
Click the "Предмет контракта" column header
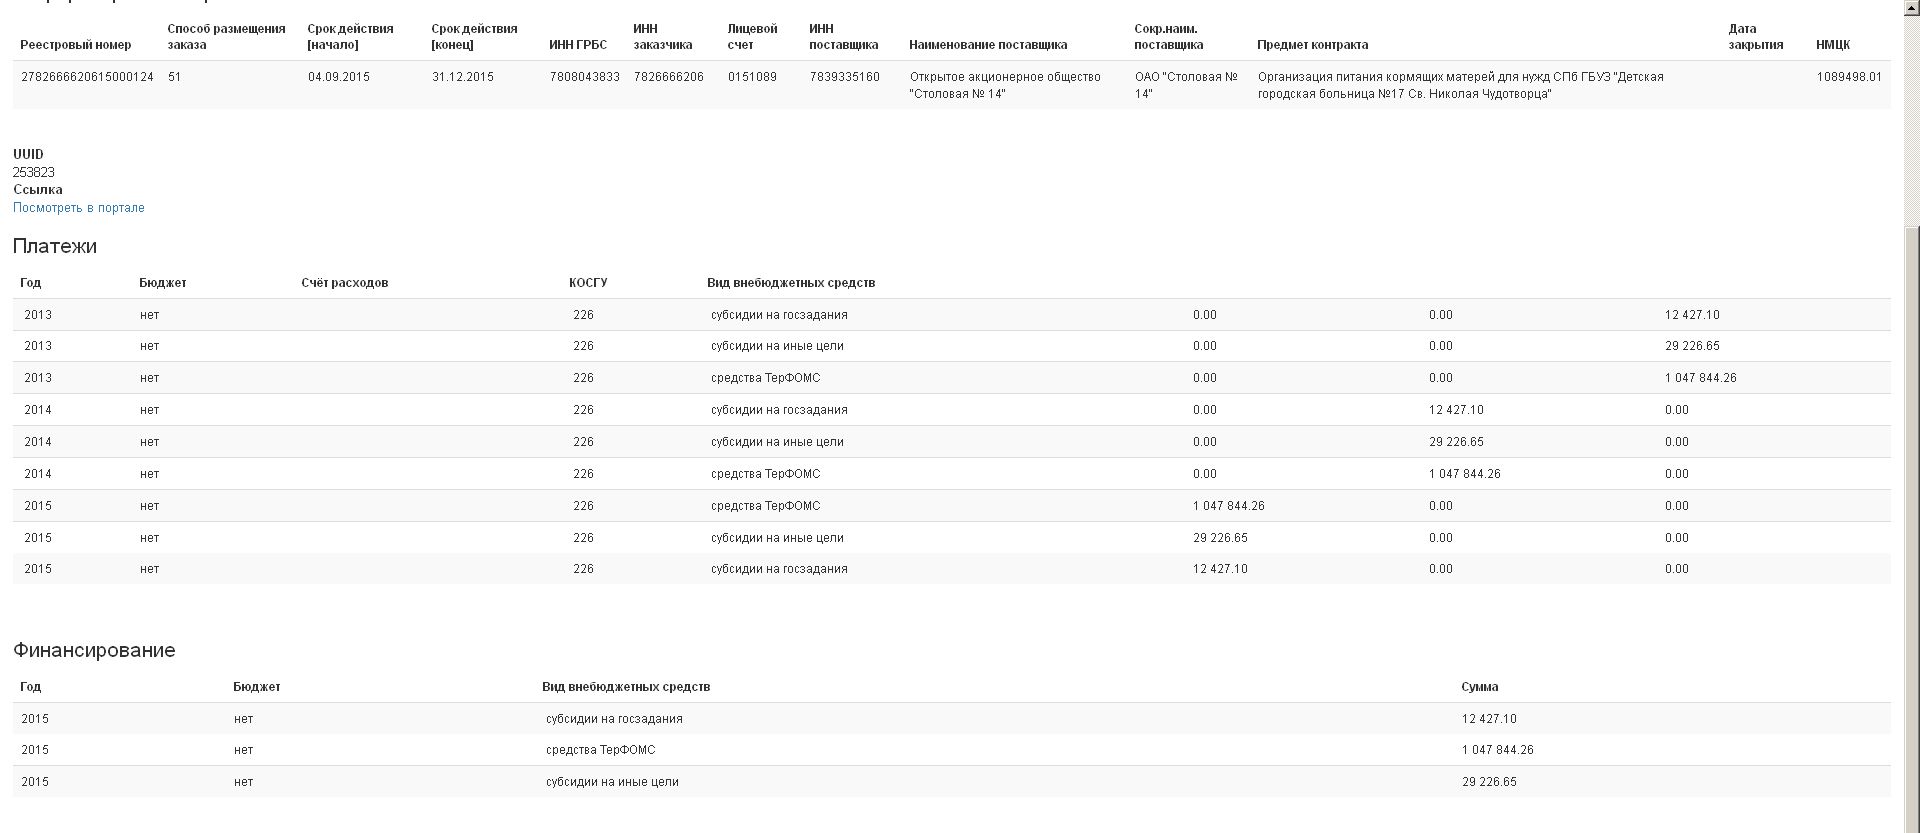tap(1313, 45)
